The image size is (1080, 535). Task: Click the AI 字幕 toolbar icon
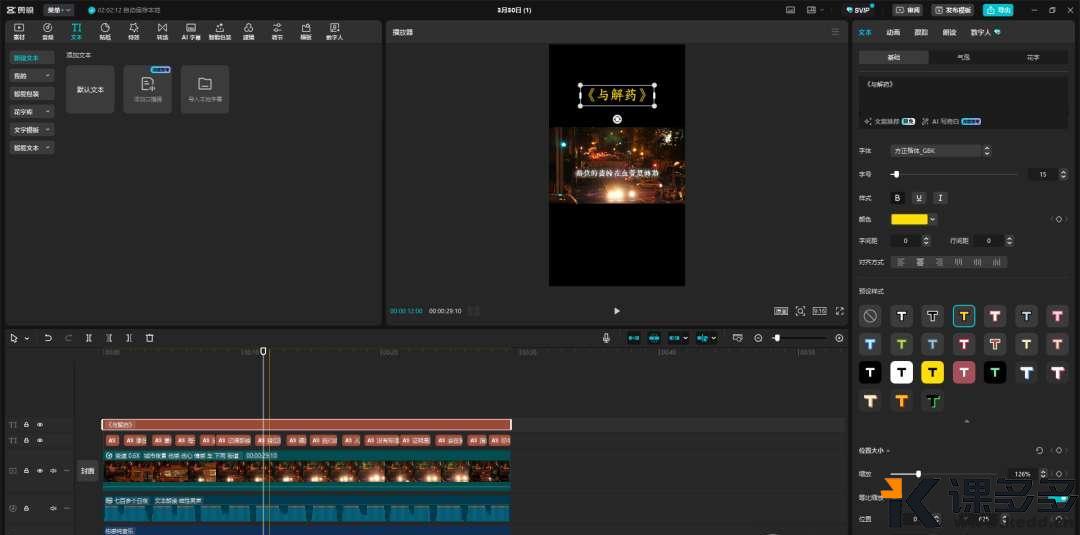191,31
